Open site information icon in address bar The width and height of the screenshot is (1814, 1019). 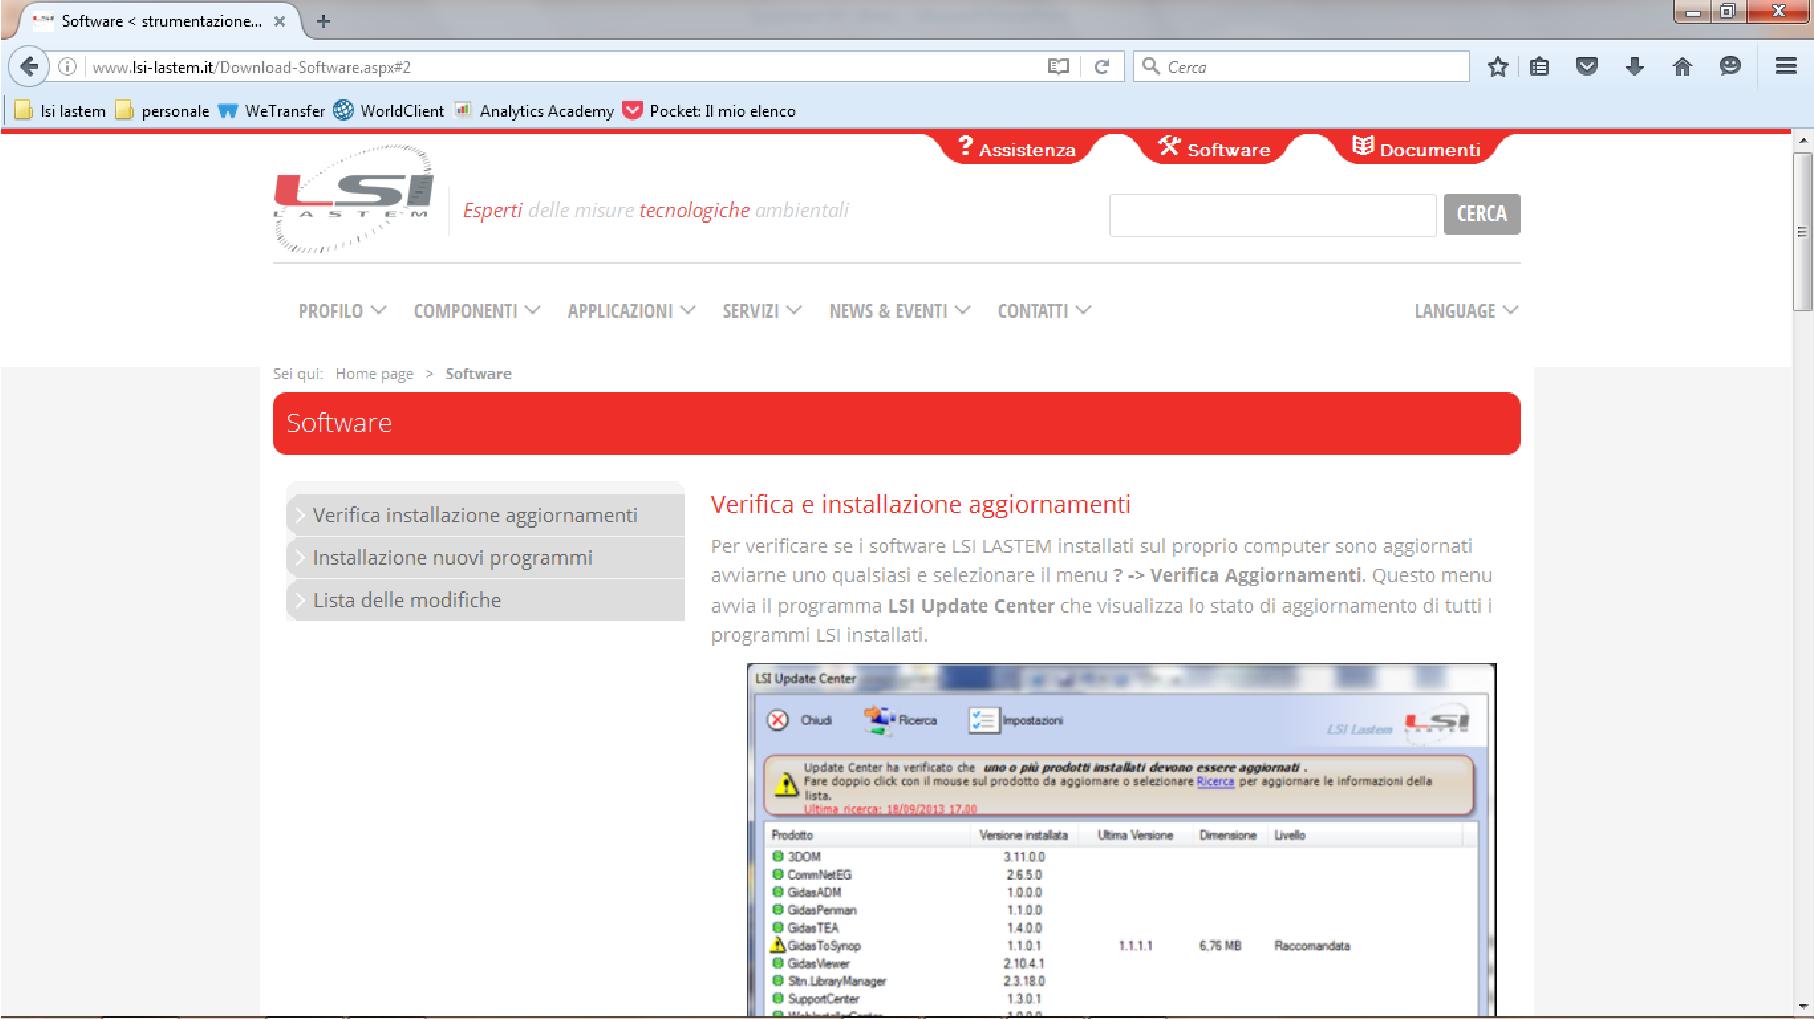(68, 67)
